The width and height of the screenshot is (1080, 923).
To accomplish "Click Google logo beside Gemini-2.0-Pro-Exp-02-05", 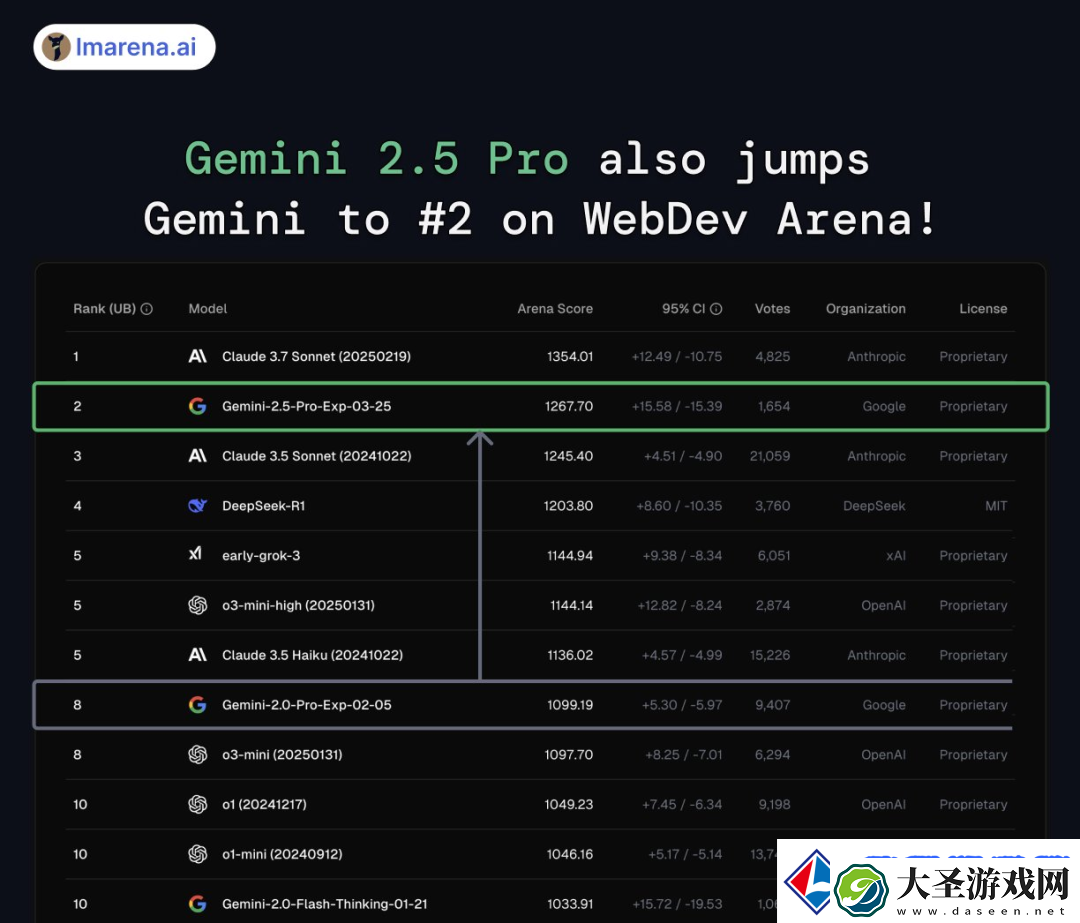I will [198, 705].
